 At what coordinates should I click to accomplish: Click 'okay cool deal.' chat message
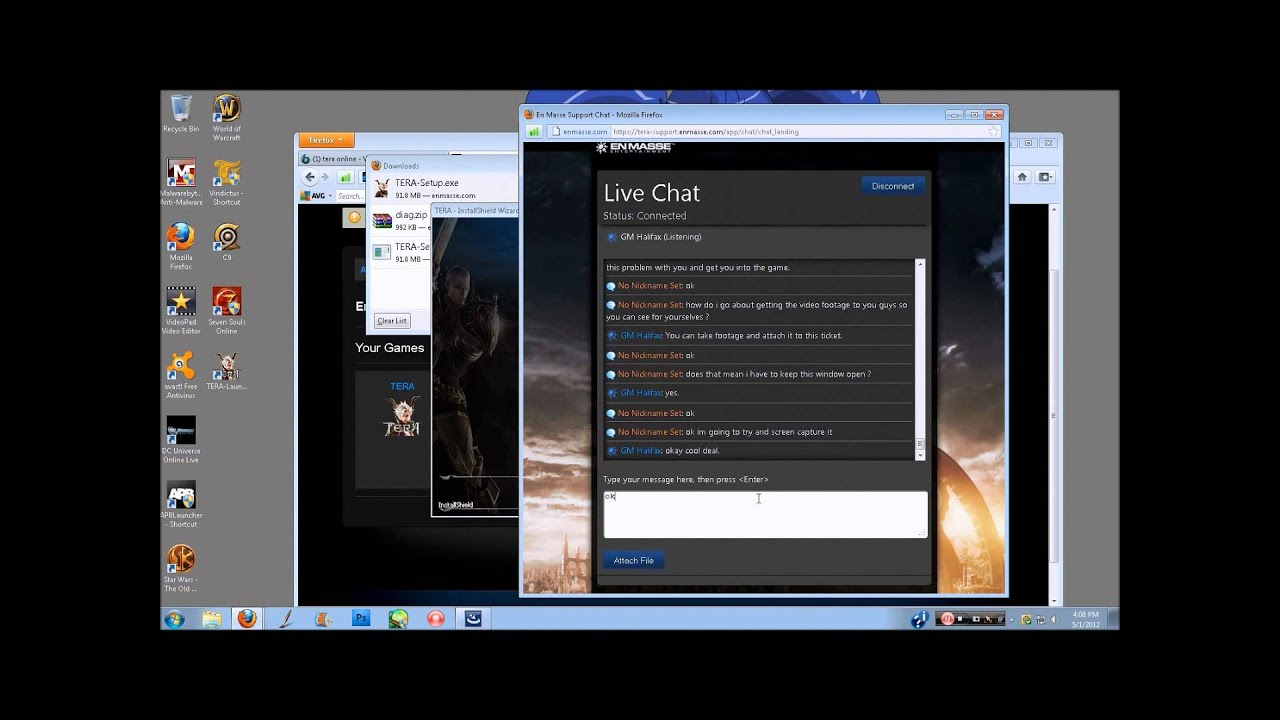(x=691, y=451)
